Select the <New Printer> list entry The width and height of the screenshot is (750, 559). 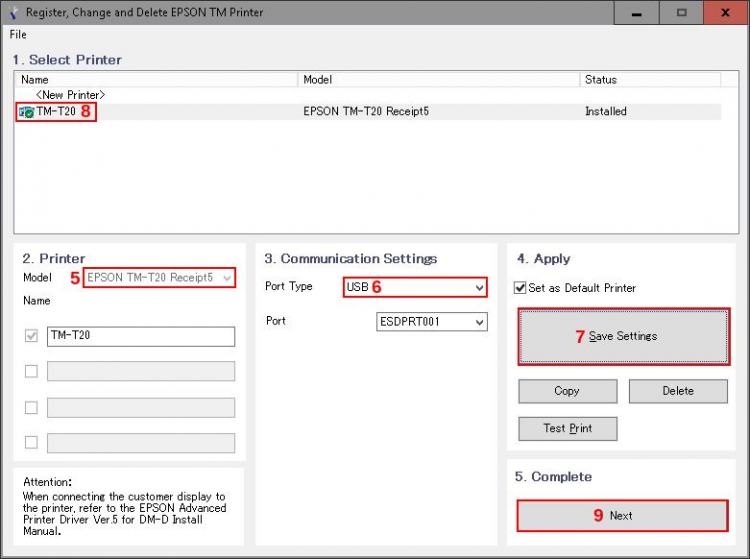[70, 95]
